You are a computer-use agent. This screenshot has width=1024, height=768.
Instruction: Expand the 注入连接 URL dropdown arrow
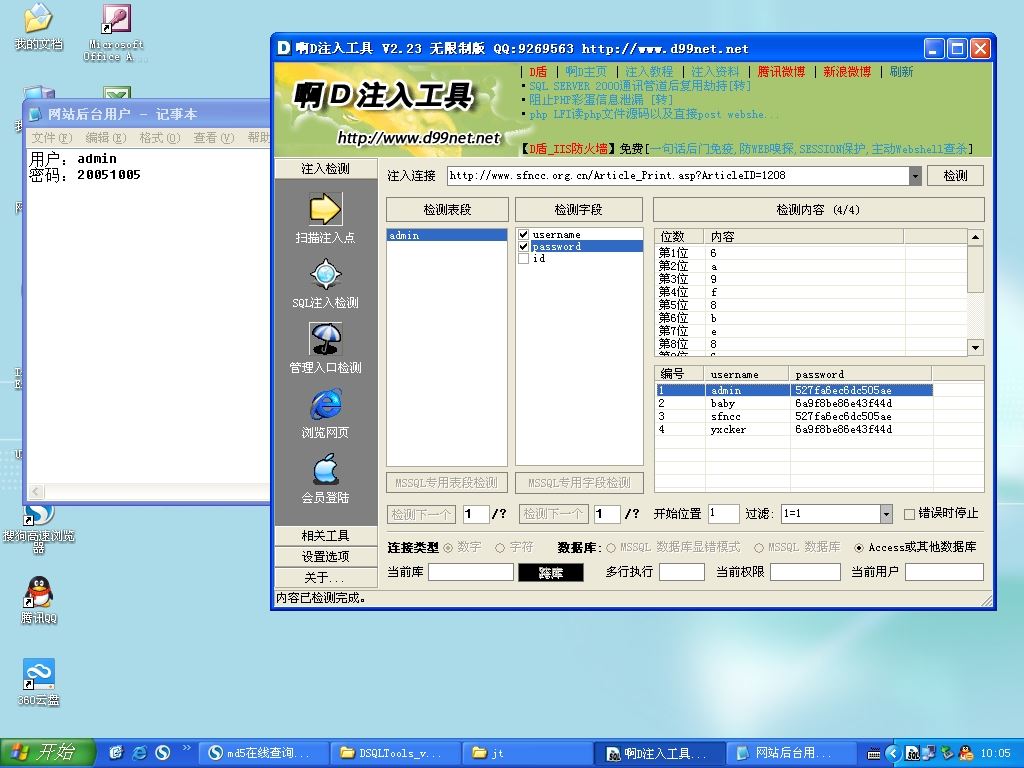(x=915, y=176)
